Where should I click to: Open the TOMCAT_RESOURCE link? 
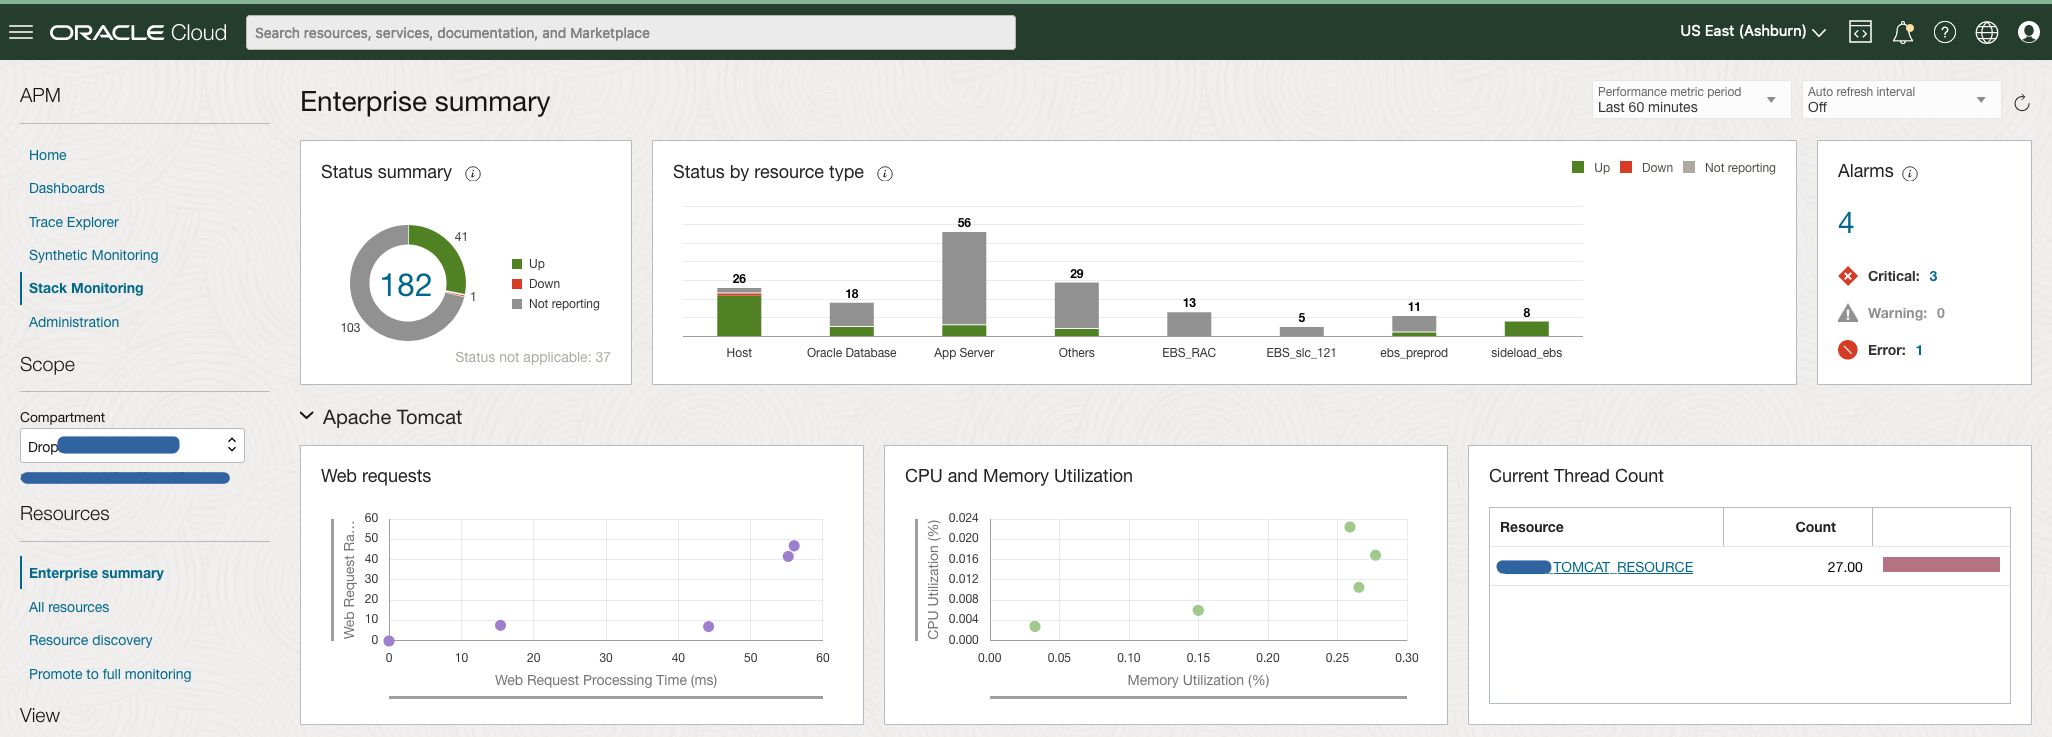click(1623, 567)
